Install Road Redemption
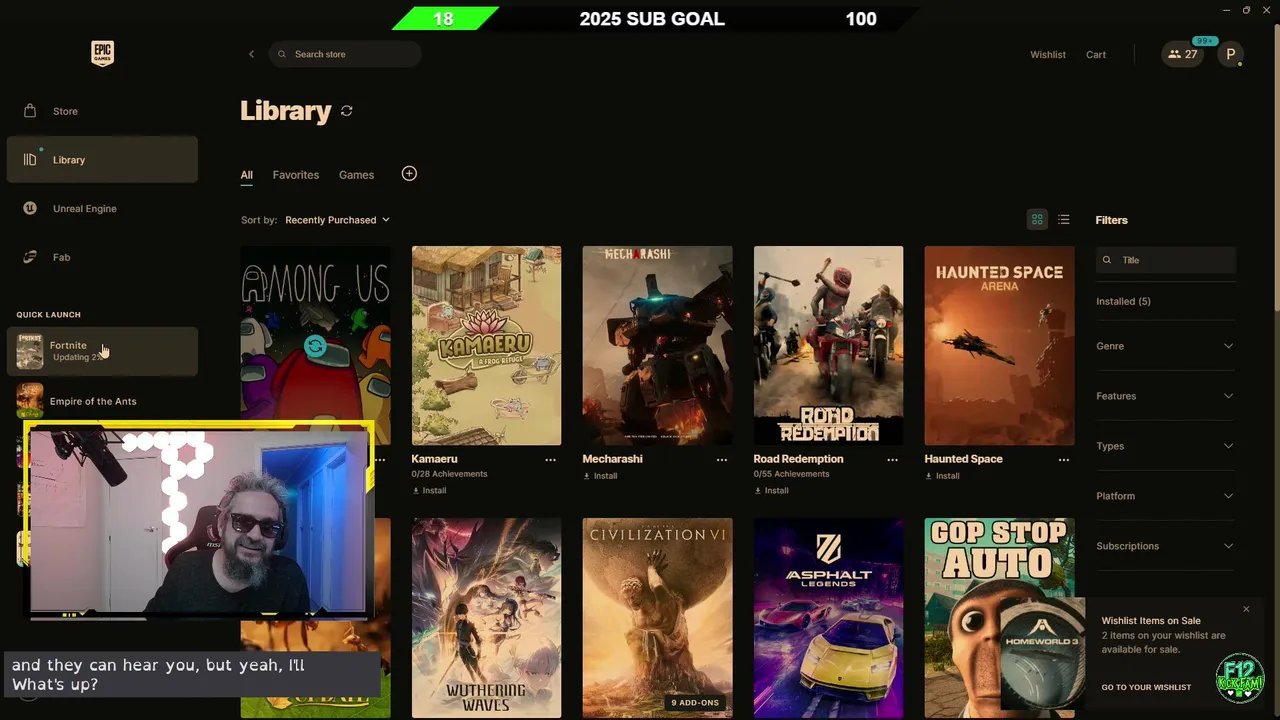The height and width of the screenshot is (720, 1280). [x=771, y=491]
